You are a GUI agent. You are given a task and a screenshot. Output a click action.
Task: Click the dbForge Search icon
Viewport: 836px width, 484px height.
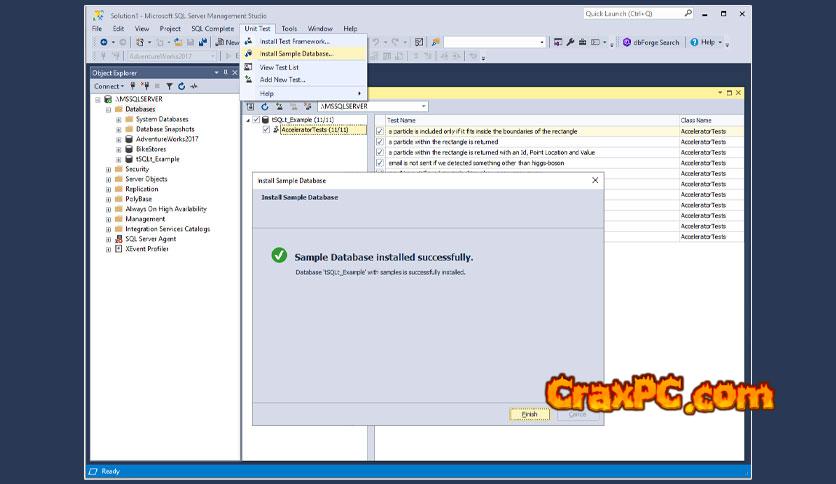tap(626, 42)
